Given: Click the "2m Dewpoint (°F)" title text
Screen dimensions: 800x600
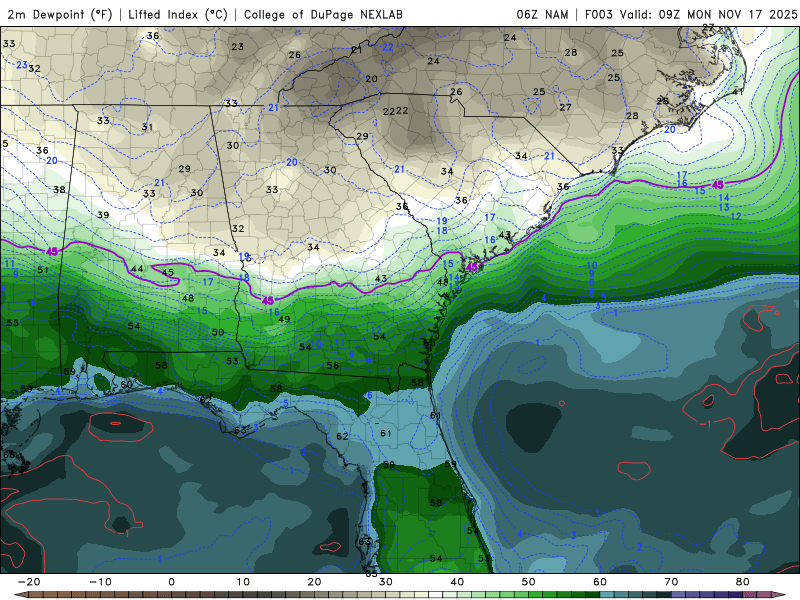Looking at the screenshot, I should point(60,14).
